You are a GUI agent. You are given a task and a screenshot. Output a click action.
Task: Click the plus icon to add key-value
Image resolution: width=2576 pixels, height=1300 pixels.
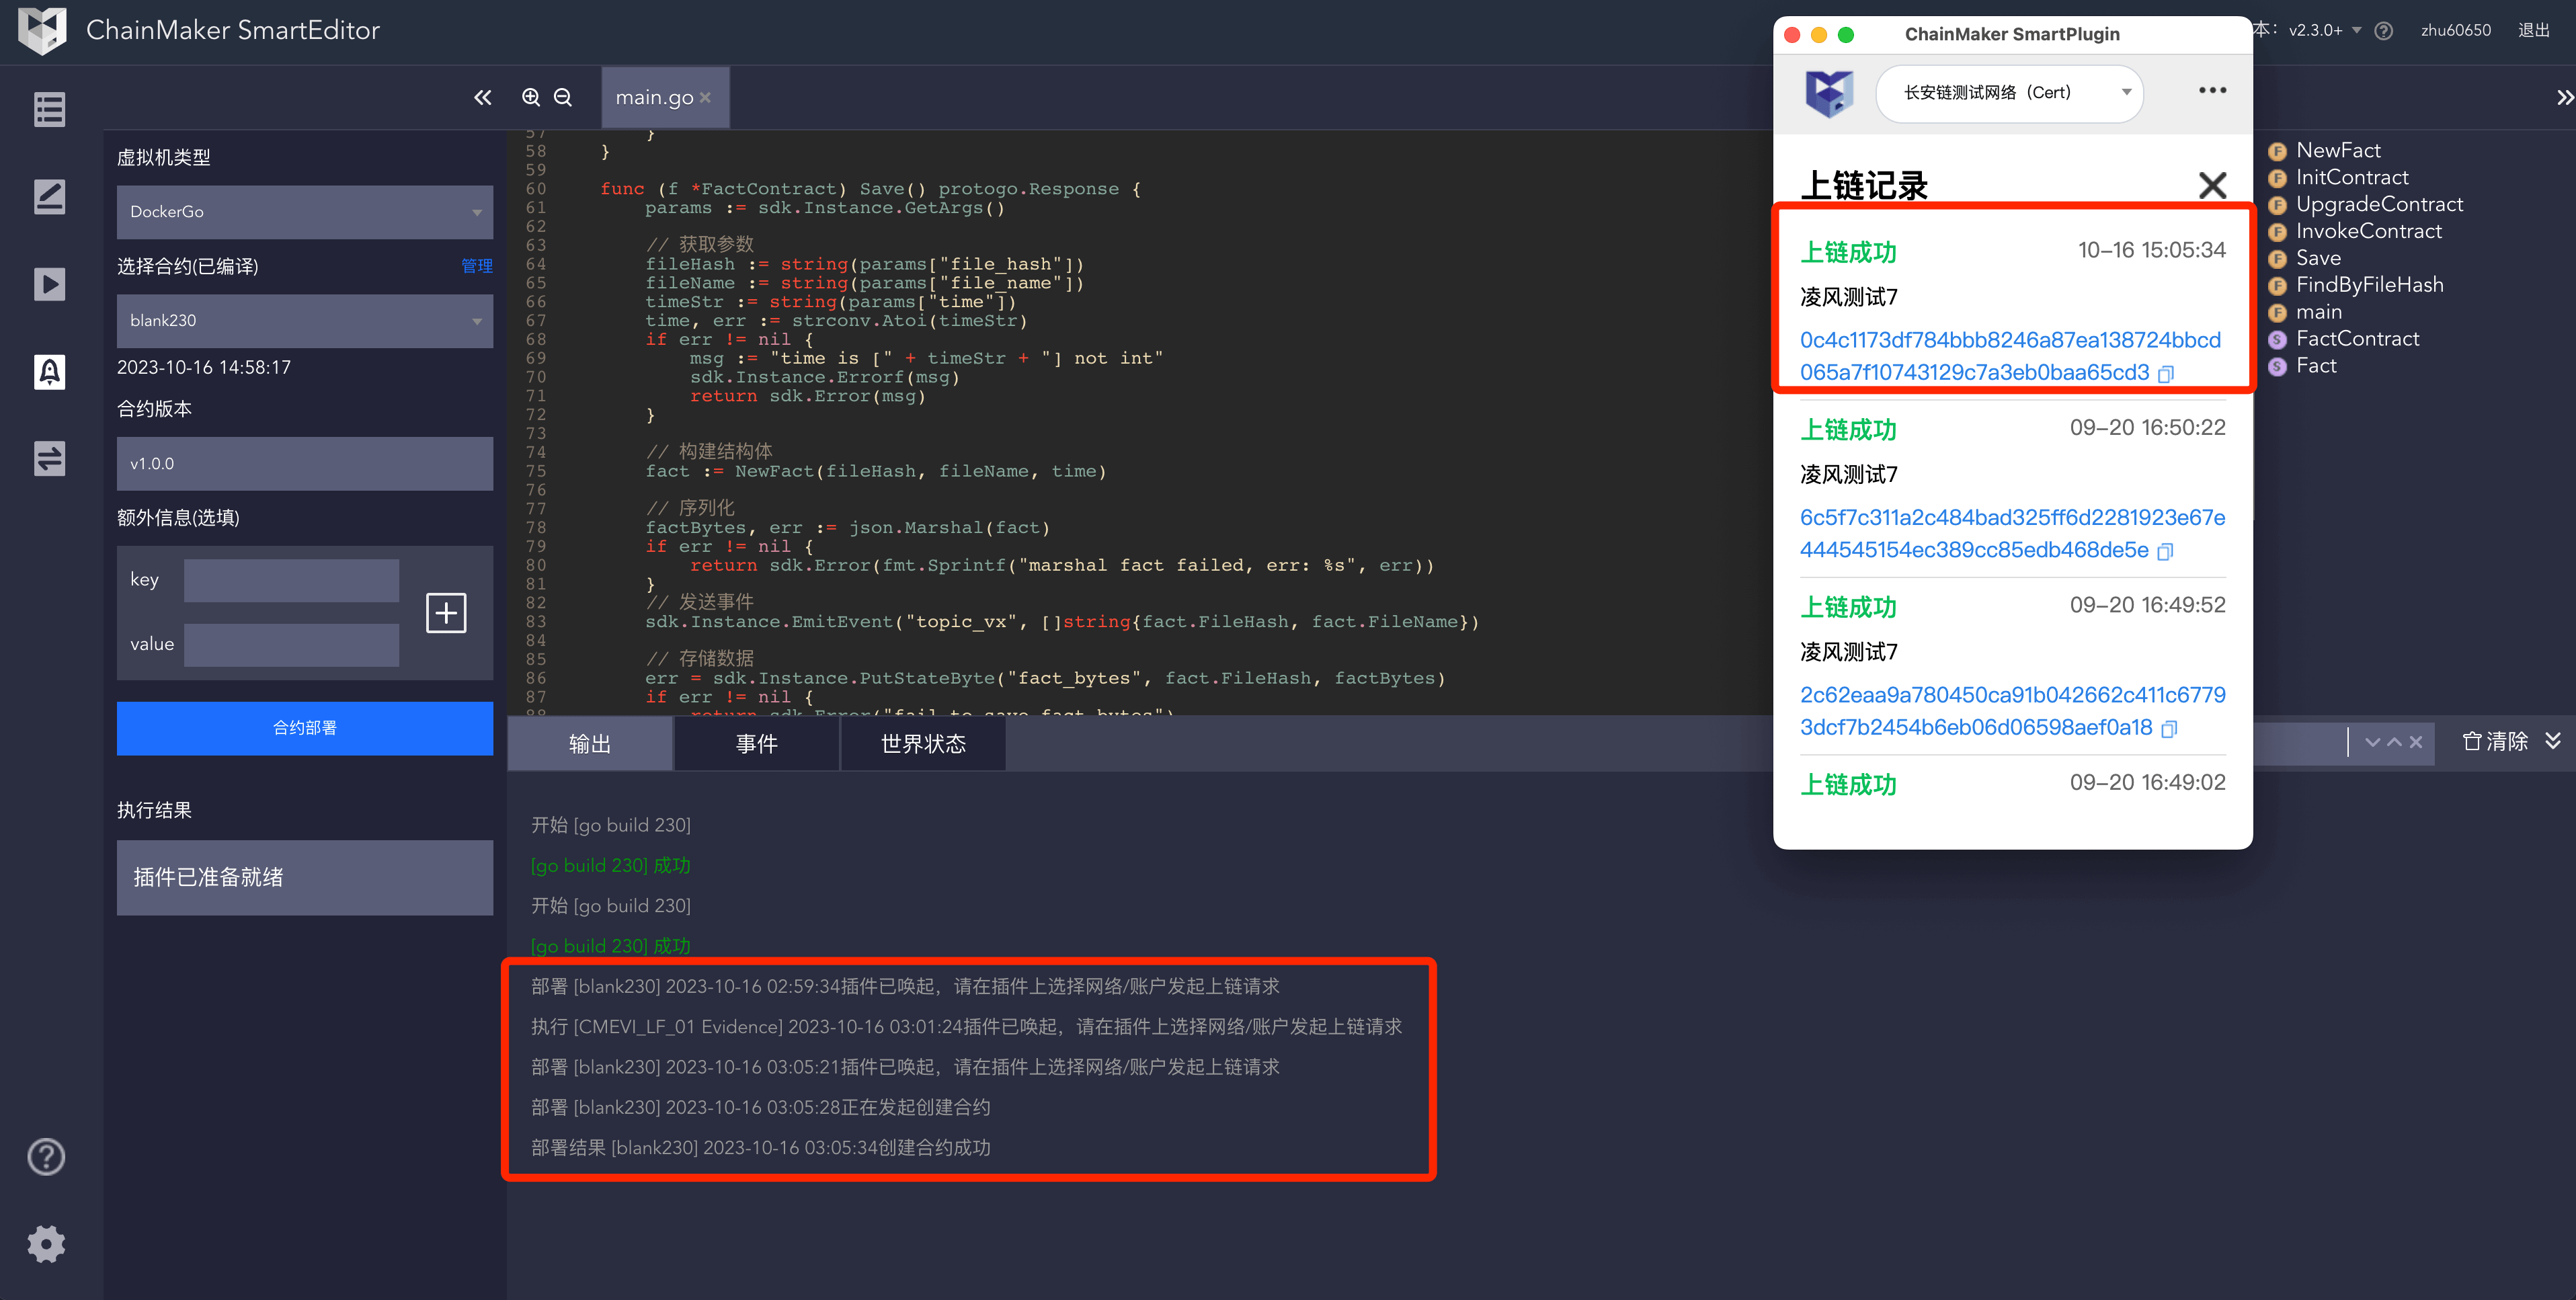point(446,612)
